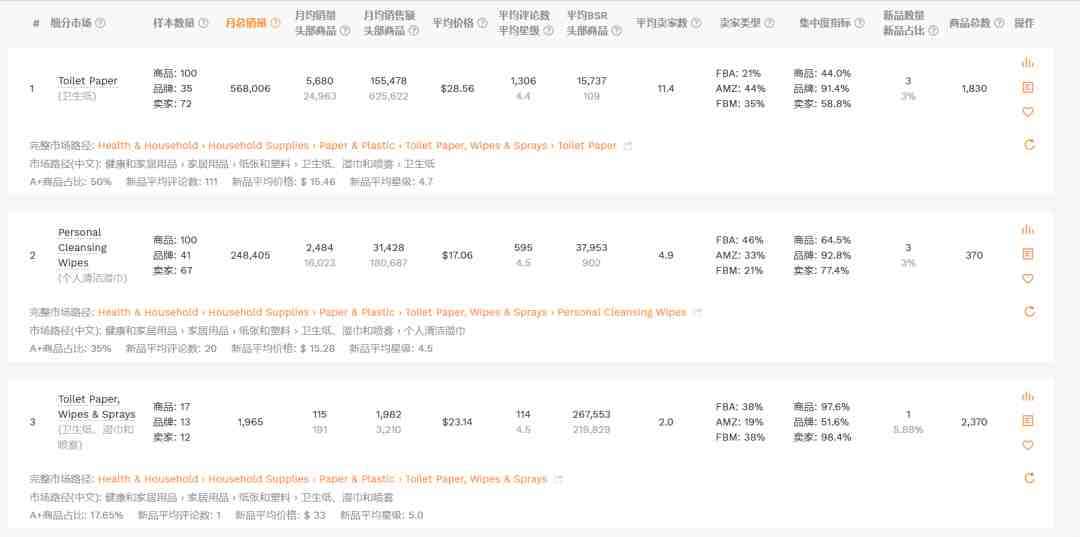
Task: Click the help icon next to 平均卖家数
Action: coord(696,23)
